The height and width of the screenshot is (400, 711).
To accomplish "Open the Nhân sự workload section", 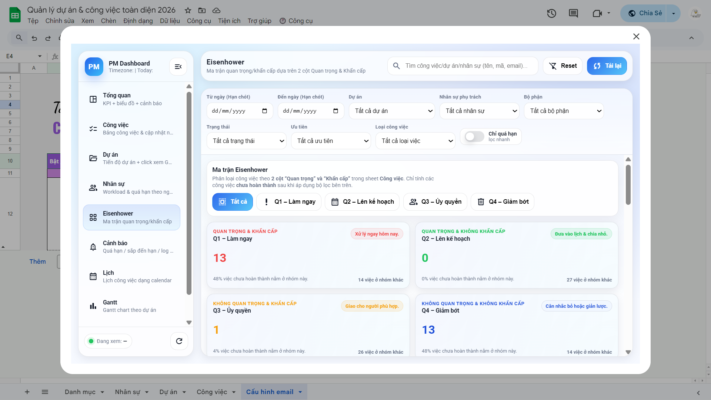I will [130, 187].
